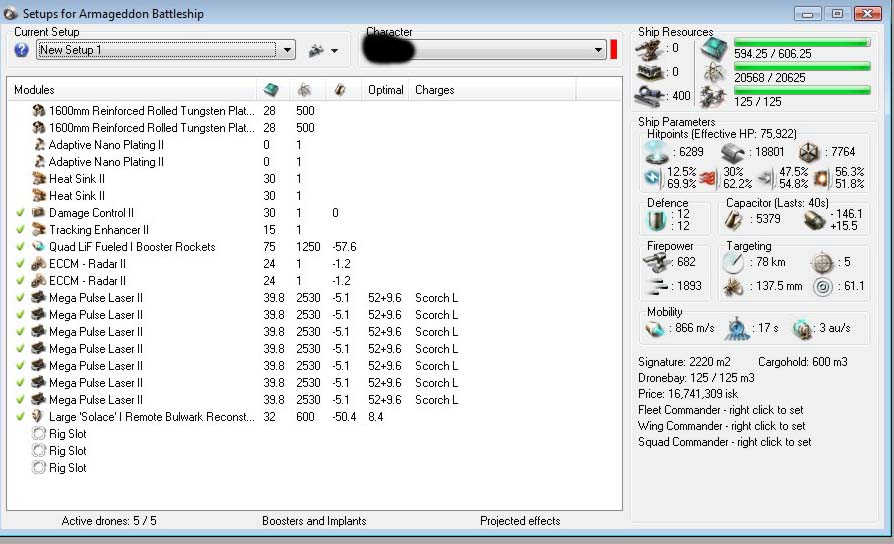
Task: Click powergrid resource icon
Action: pyautogui.click(x=714, y=72)
